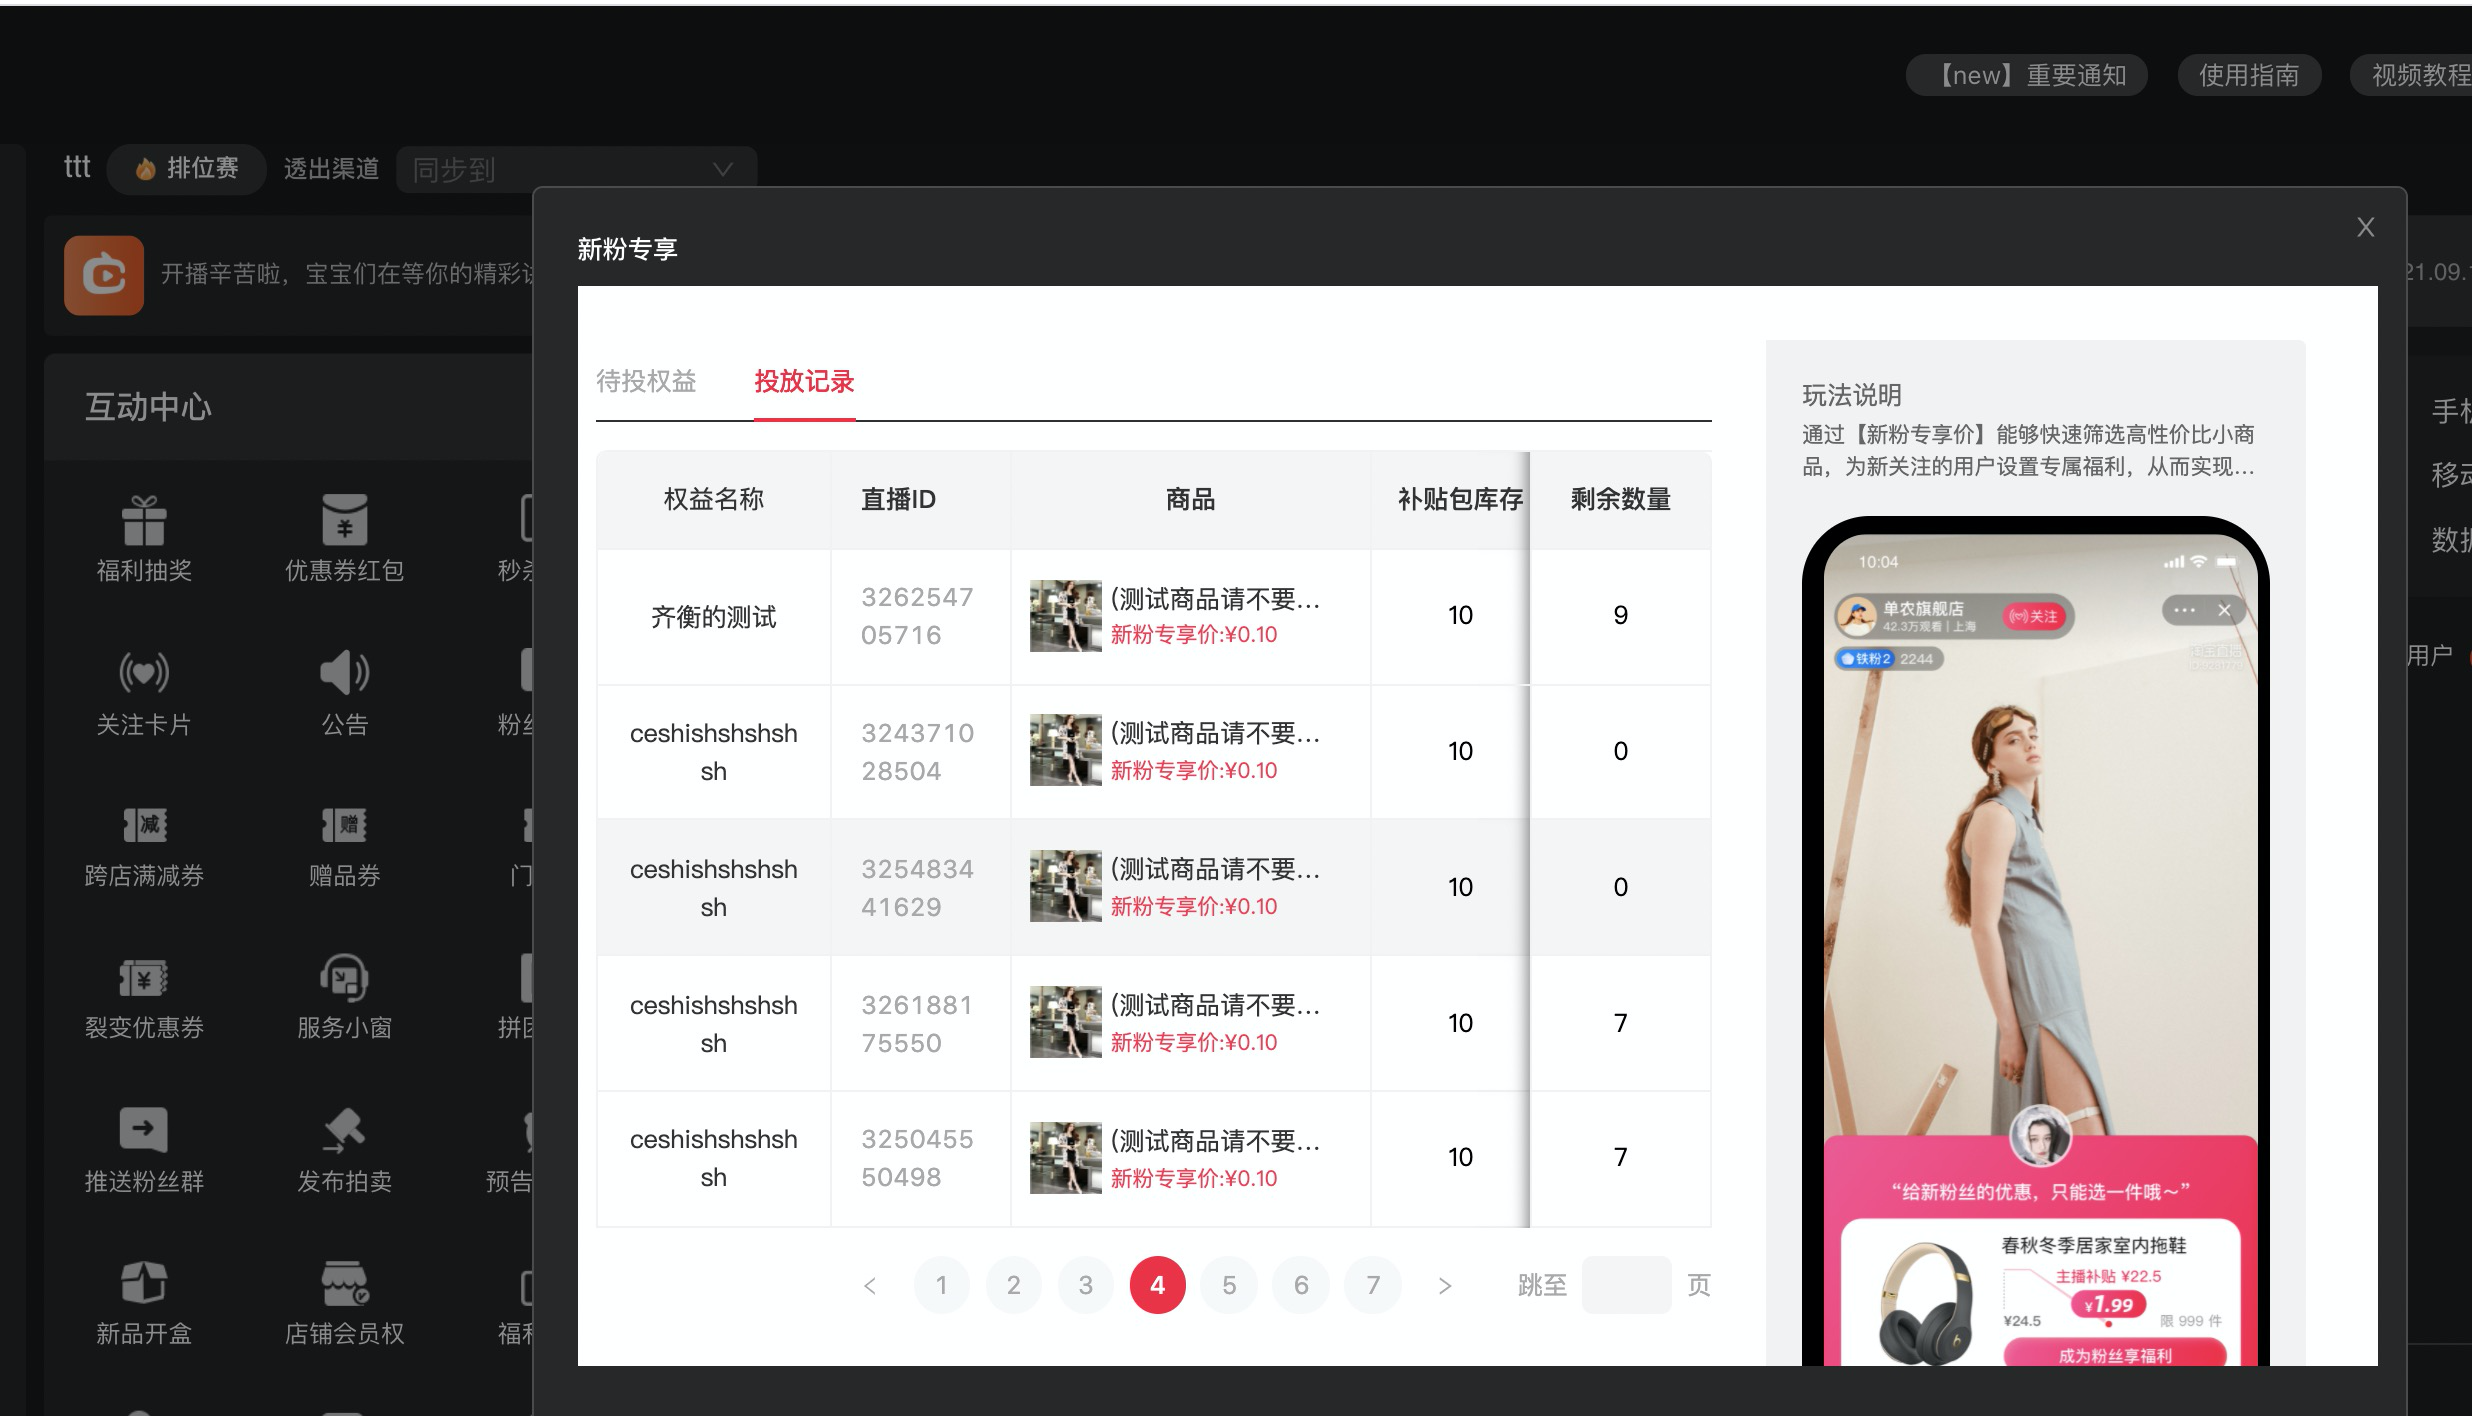The width and height of the screenshot is (2472, 1416).
Task: Close the 新粉专享 dialog
Action: (x=2365, y=228)
